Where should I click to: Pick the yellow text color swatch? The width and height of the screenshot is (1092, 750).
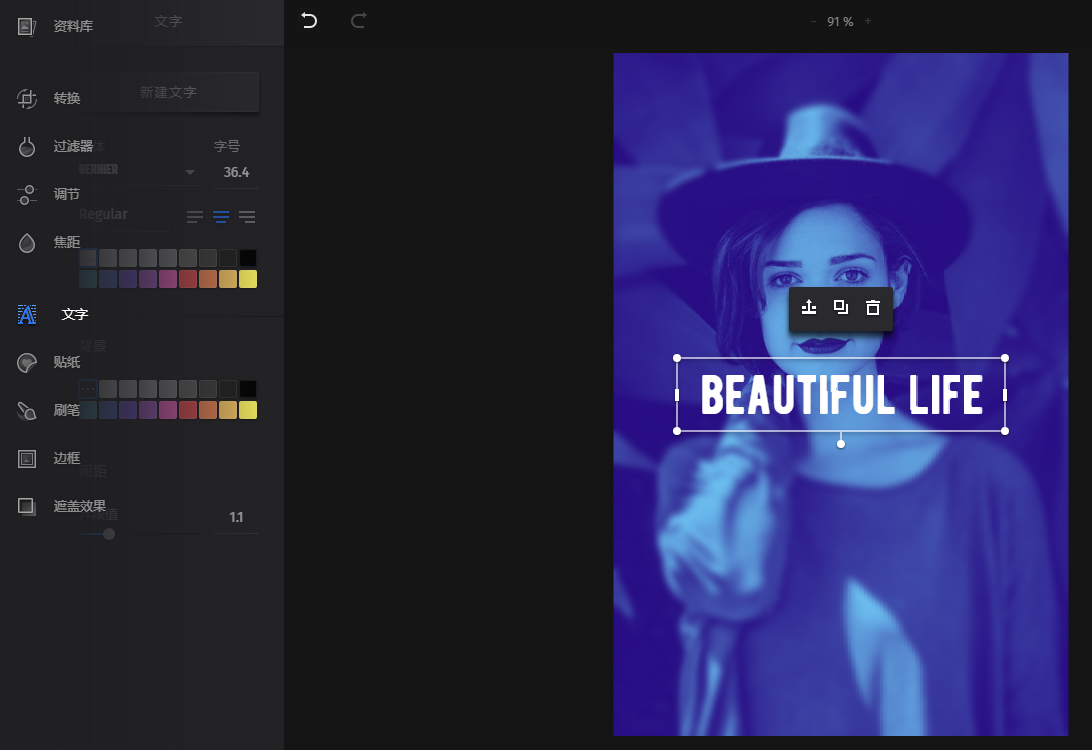click(248, 279)
